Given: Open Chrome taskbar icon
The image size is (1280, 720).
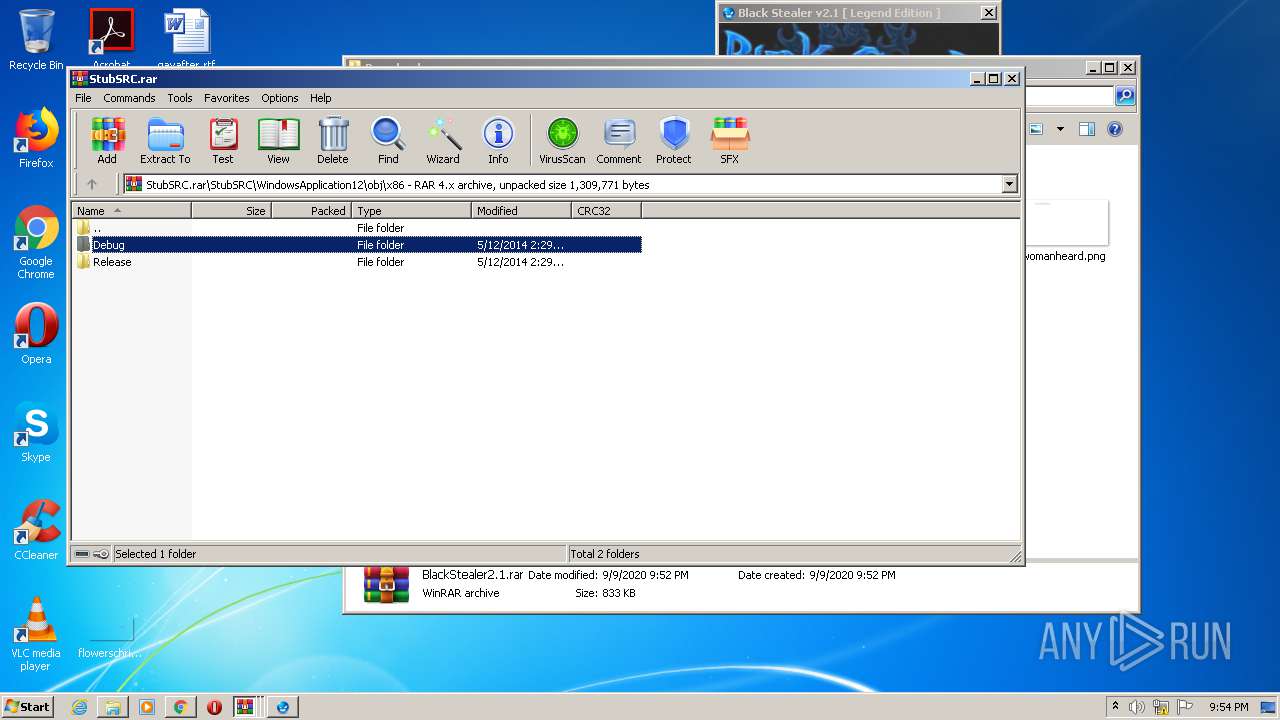Looking at the screenshot, I should (180, 707).
